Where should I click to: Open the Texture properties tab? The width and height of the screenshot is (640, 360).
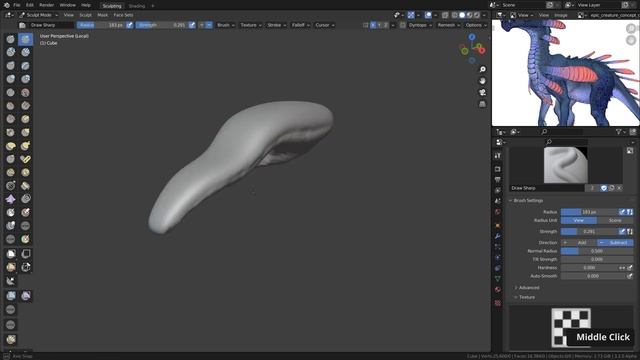click(498, 303)
